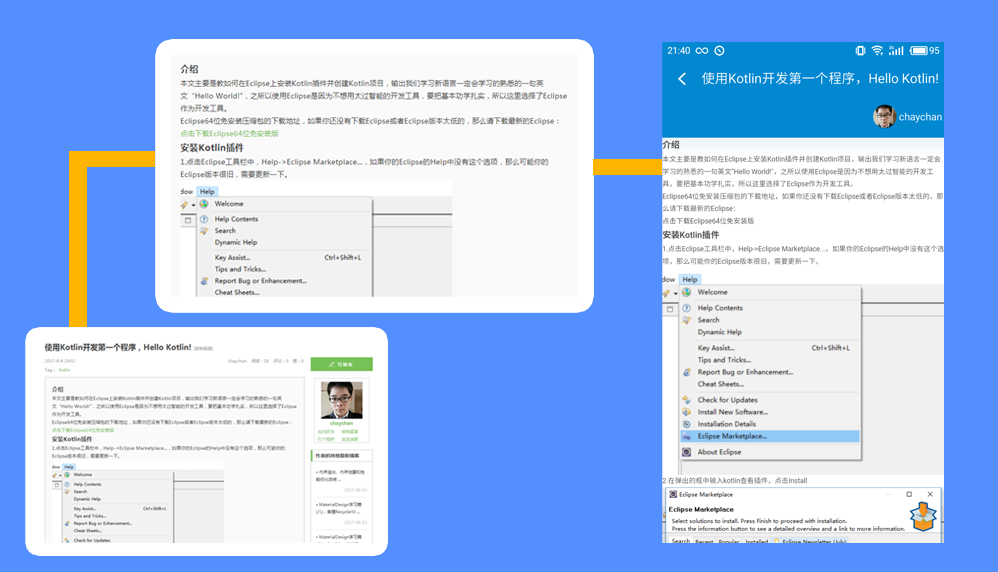Click the Install New Software icon on the phone
This screenshot has height=572, width=998.
687,412
